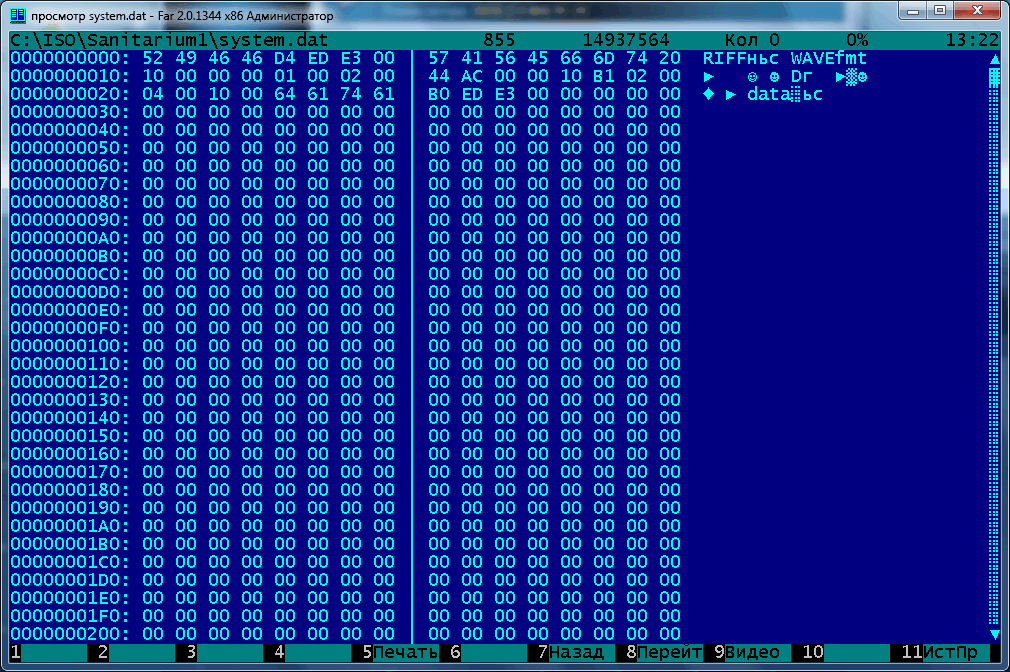
Task: Click hex byte AC in the second row
Action: (472, 76)
